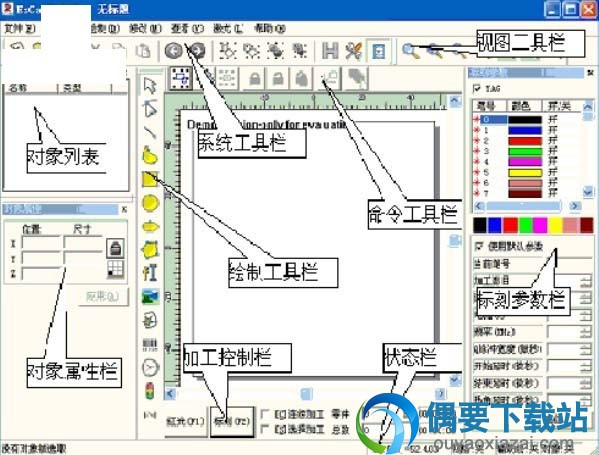Click the 结束延时 spinner arrows
This screenshot has width=599, height=455.
click(x=586, y=383)
